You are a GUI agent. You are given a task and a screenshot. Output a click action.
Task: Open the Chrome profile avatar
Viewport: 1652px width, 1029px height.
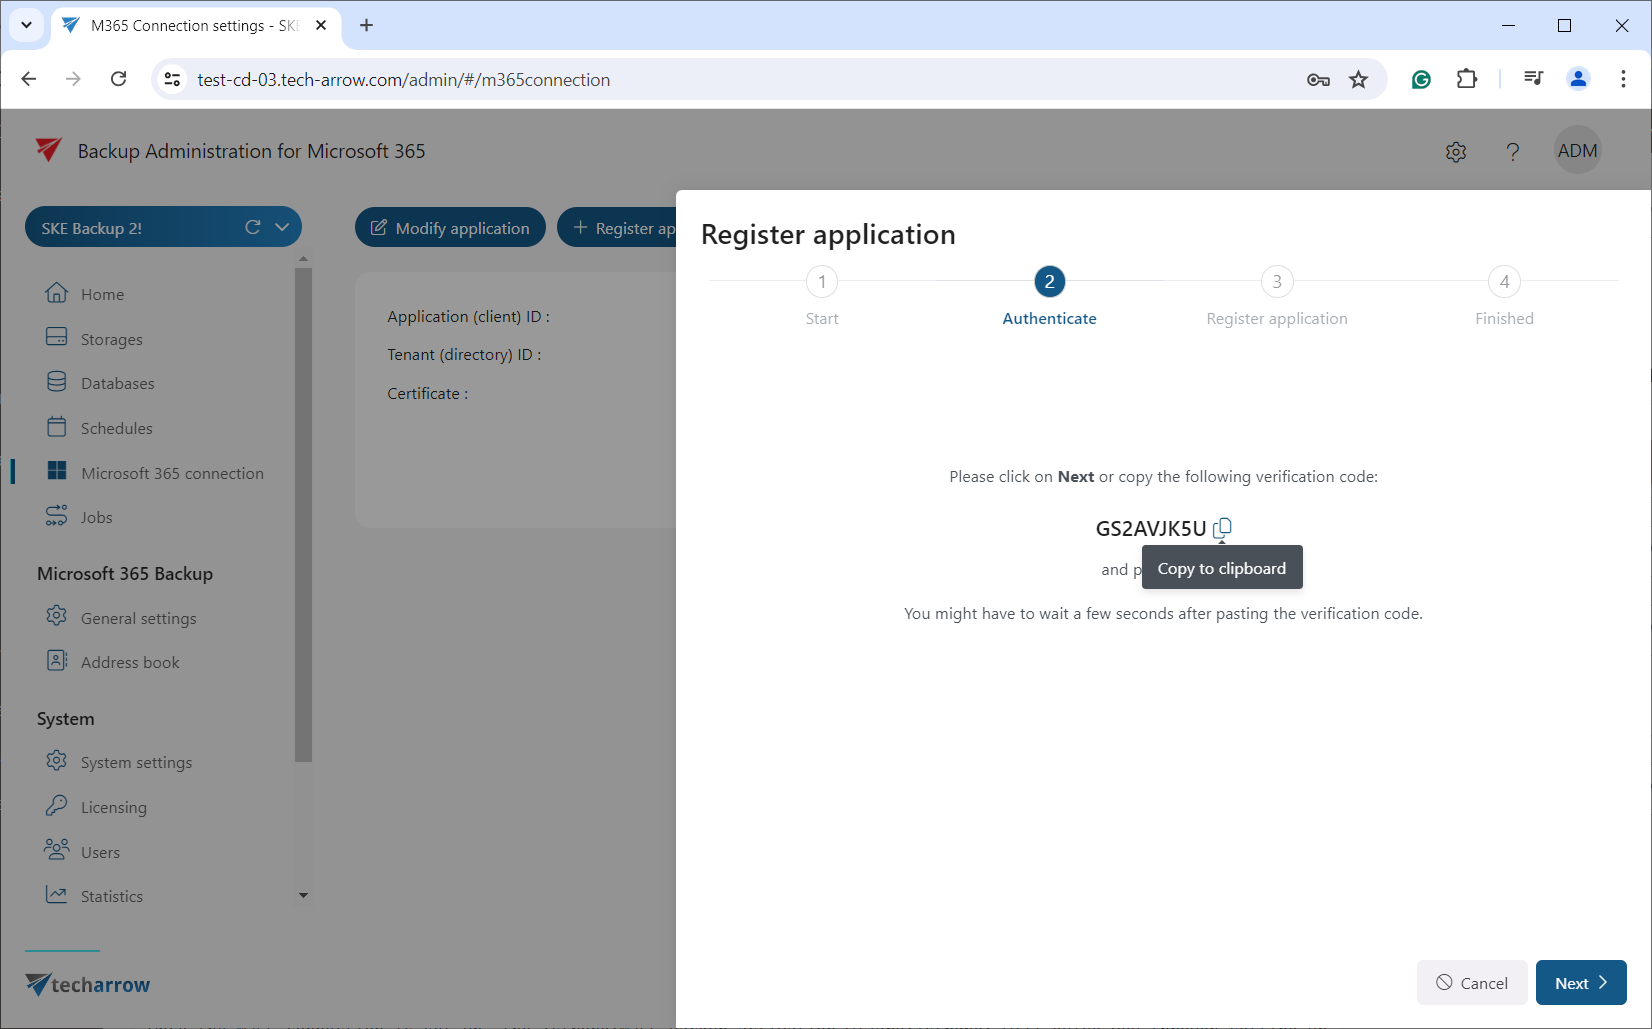pyautogui.click(x=1578, y=79)
